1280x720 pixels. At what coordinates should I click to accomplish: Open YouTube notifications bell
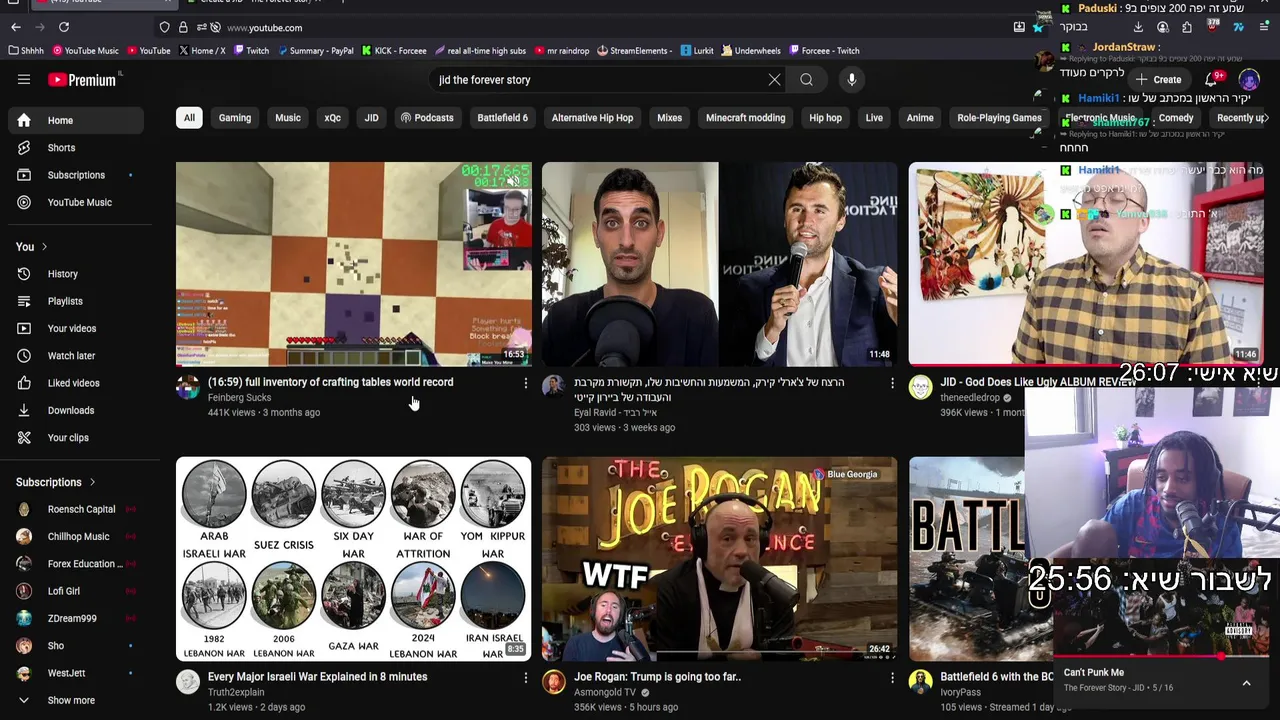tap(1211, 80)
